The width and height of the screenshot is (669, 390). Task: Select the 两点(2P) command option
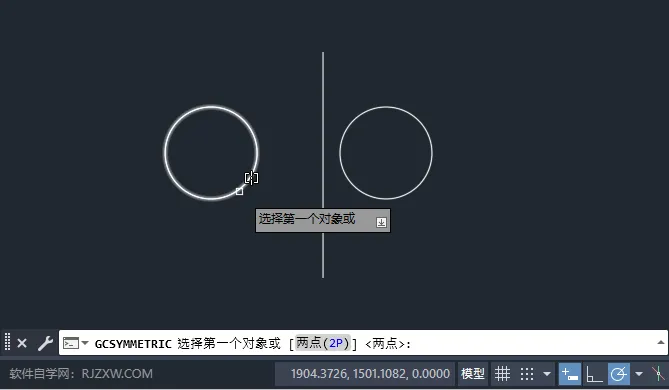(x=323, y=343)
